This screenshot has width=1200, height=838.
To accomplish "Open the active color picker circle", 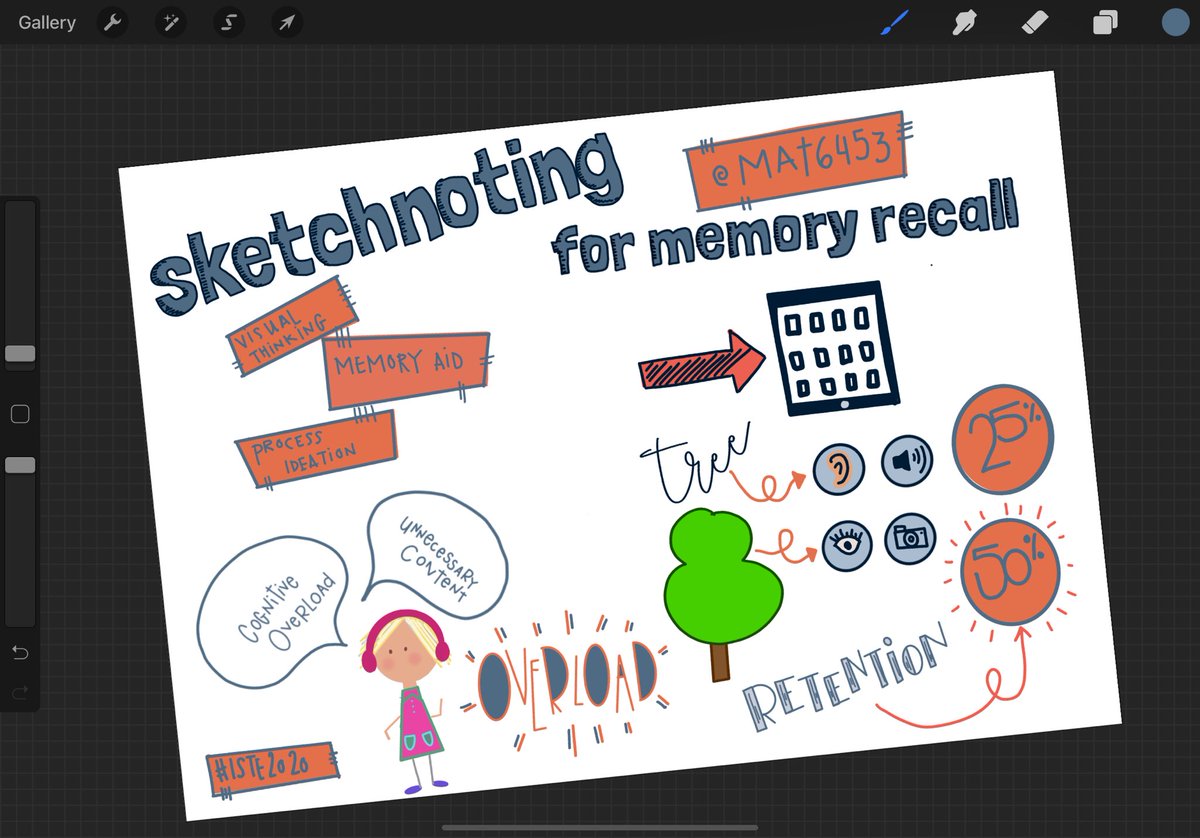I will coord(1176,22).
